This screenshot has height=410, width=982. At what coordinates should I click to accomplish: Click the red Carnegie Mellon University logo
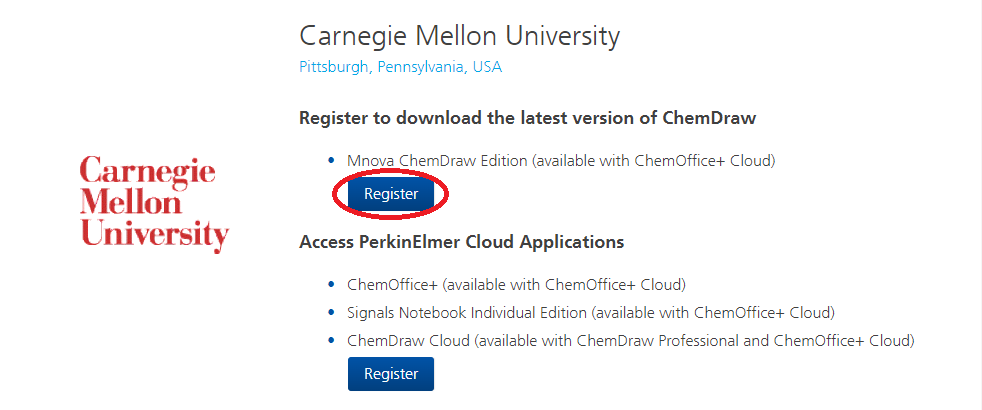[154, 204]
